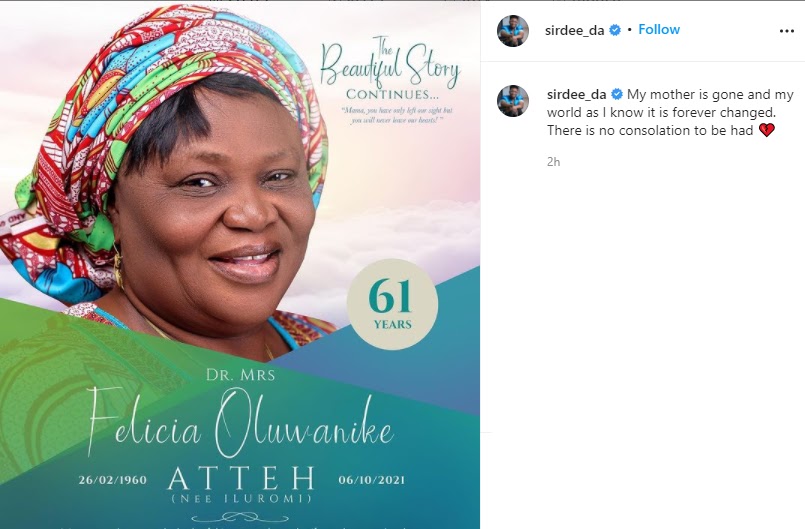Click the verified badge in the header
The height and width of the screenshot is (529, 805).
(x=615, y=30)
